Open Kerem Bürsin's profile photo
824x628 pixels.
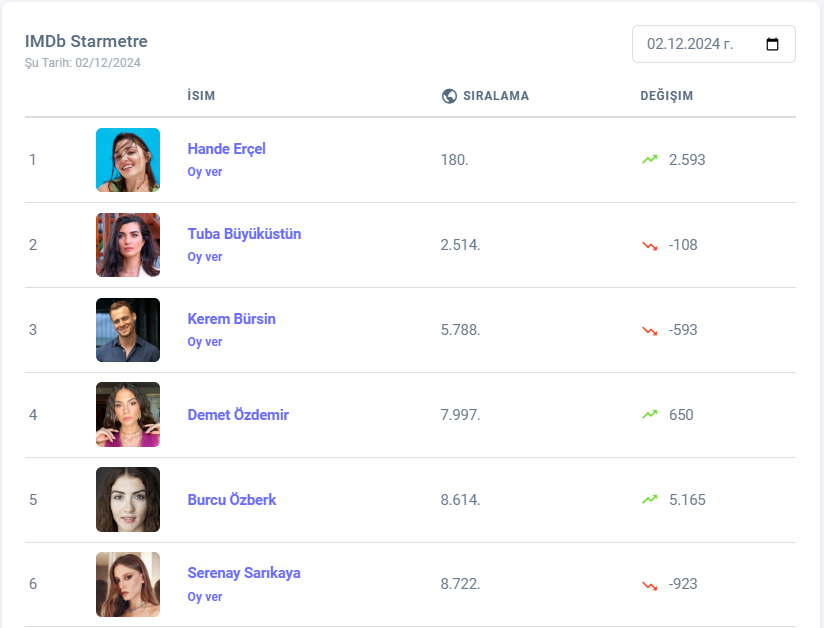(128, 330)
